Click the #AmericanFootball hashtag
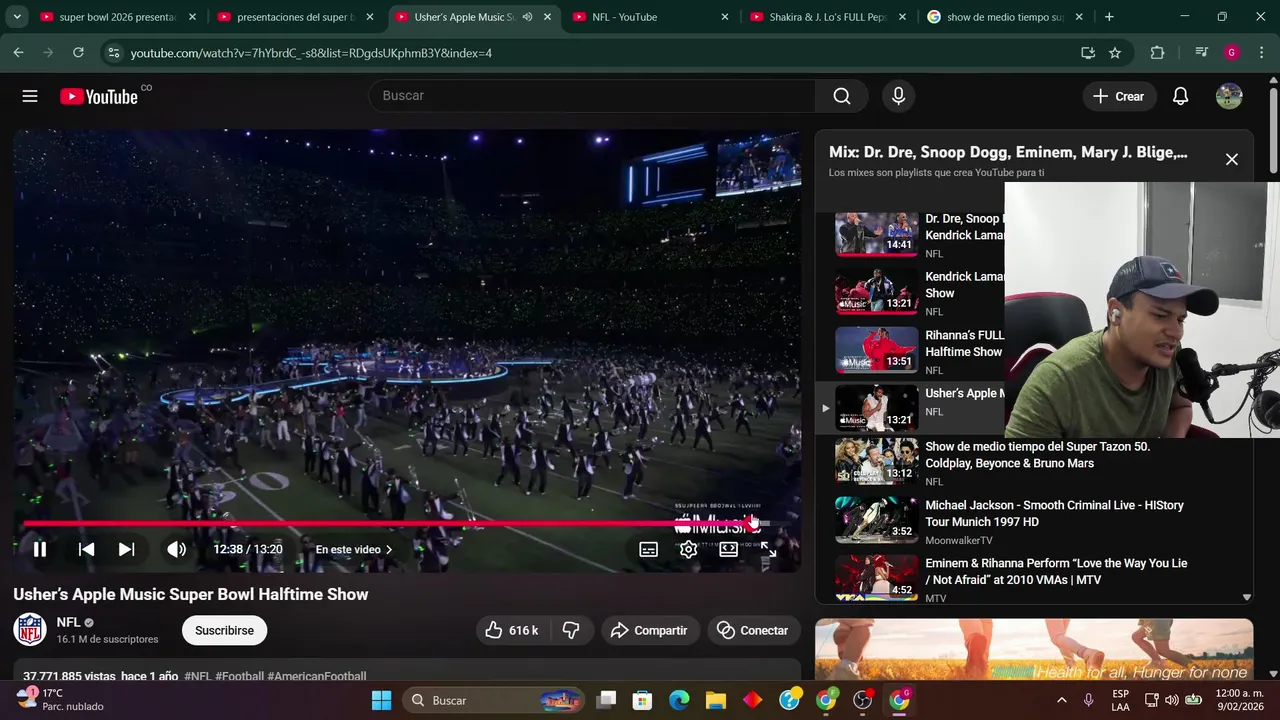The height and width of the screenshot is (720, 1280). [317, 676]
